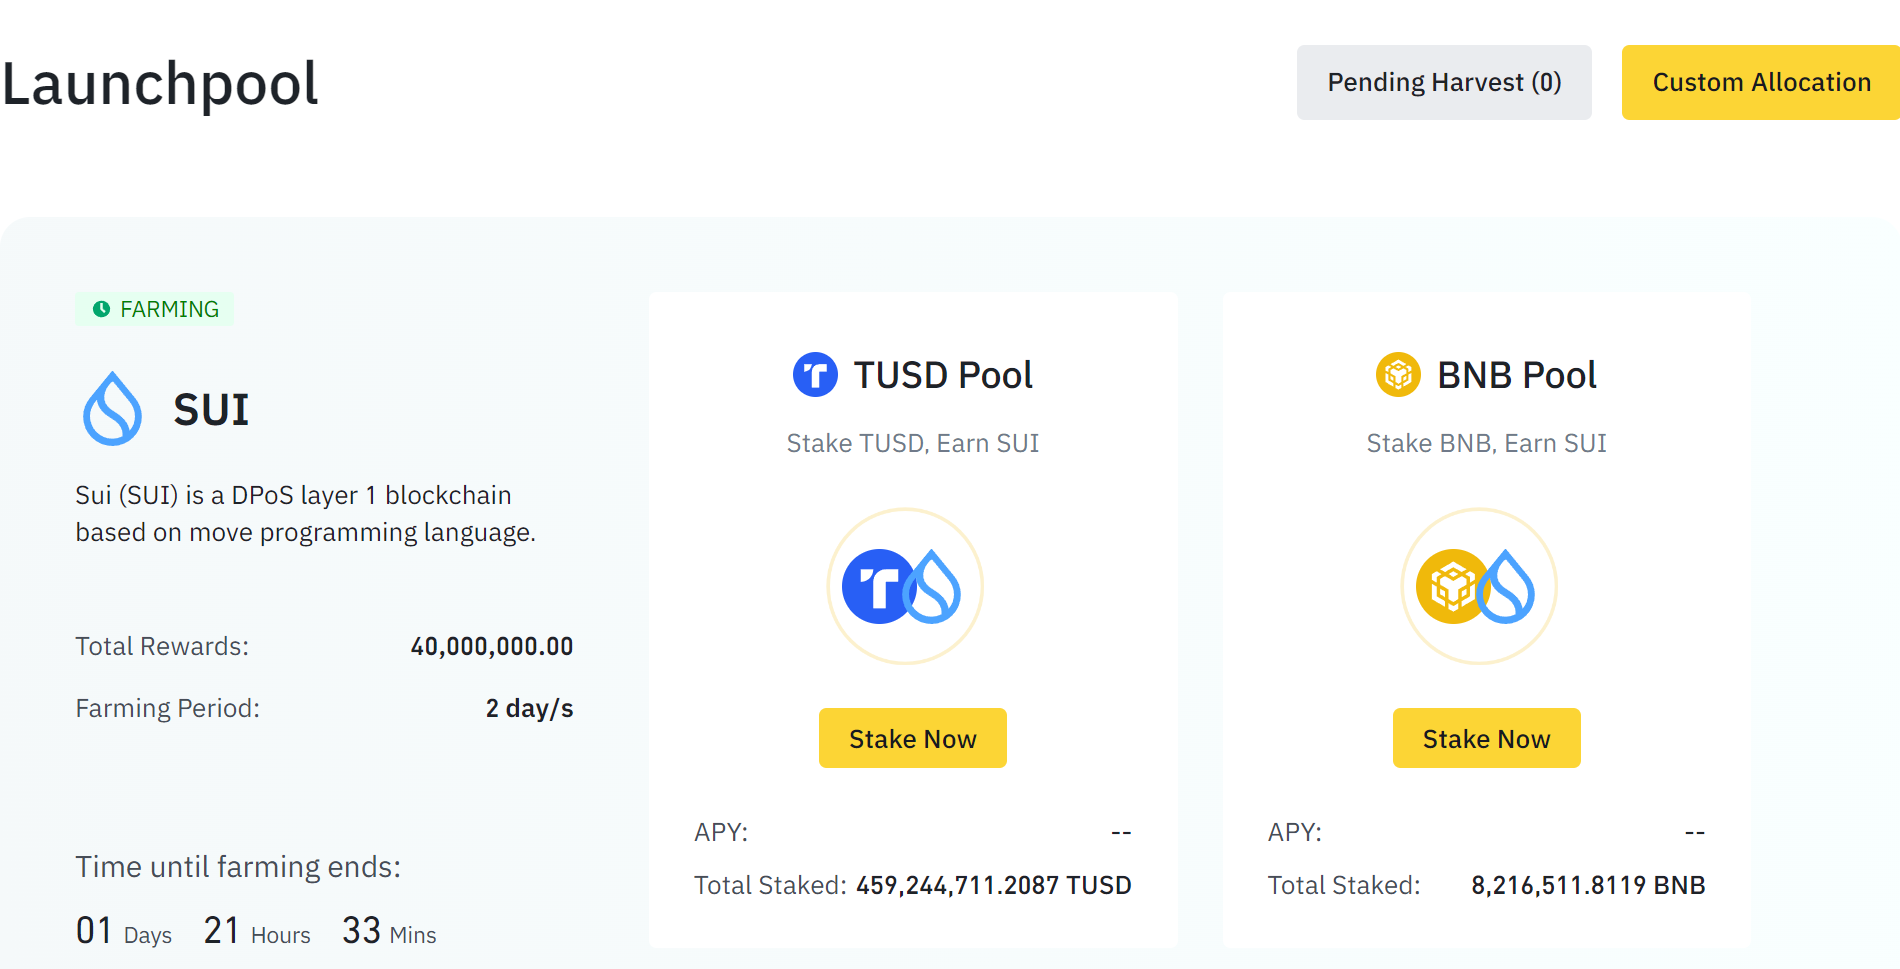Click the Stake TUSD, Earn SUI subtitle

click(913, 443)
